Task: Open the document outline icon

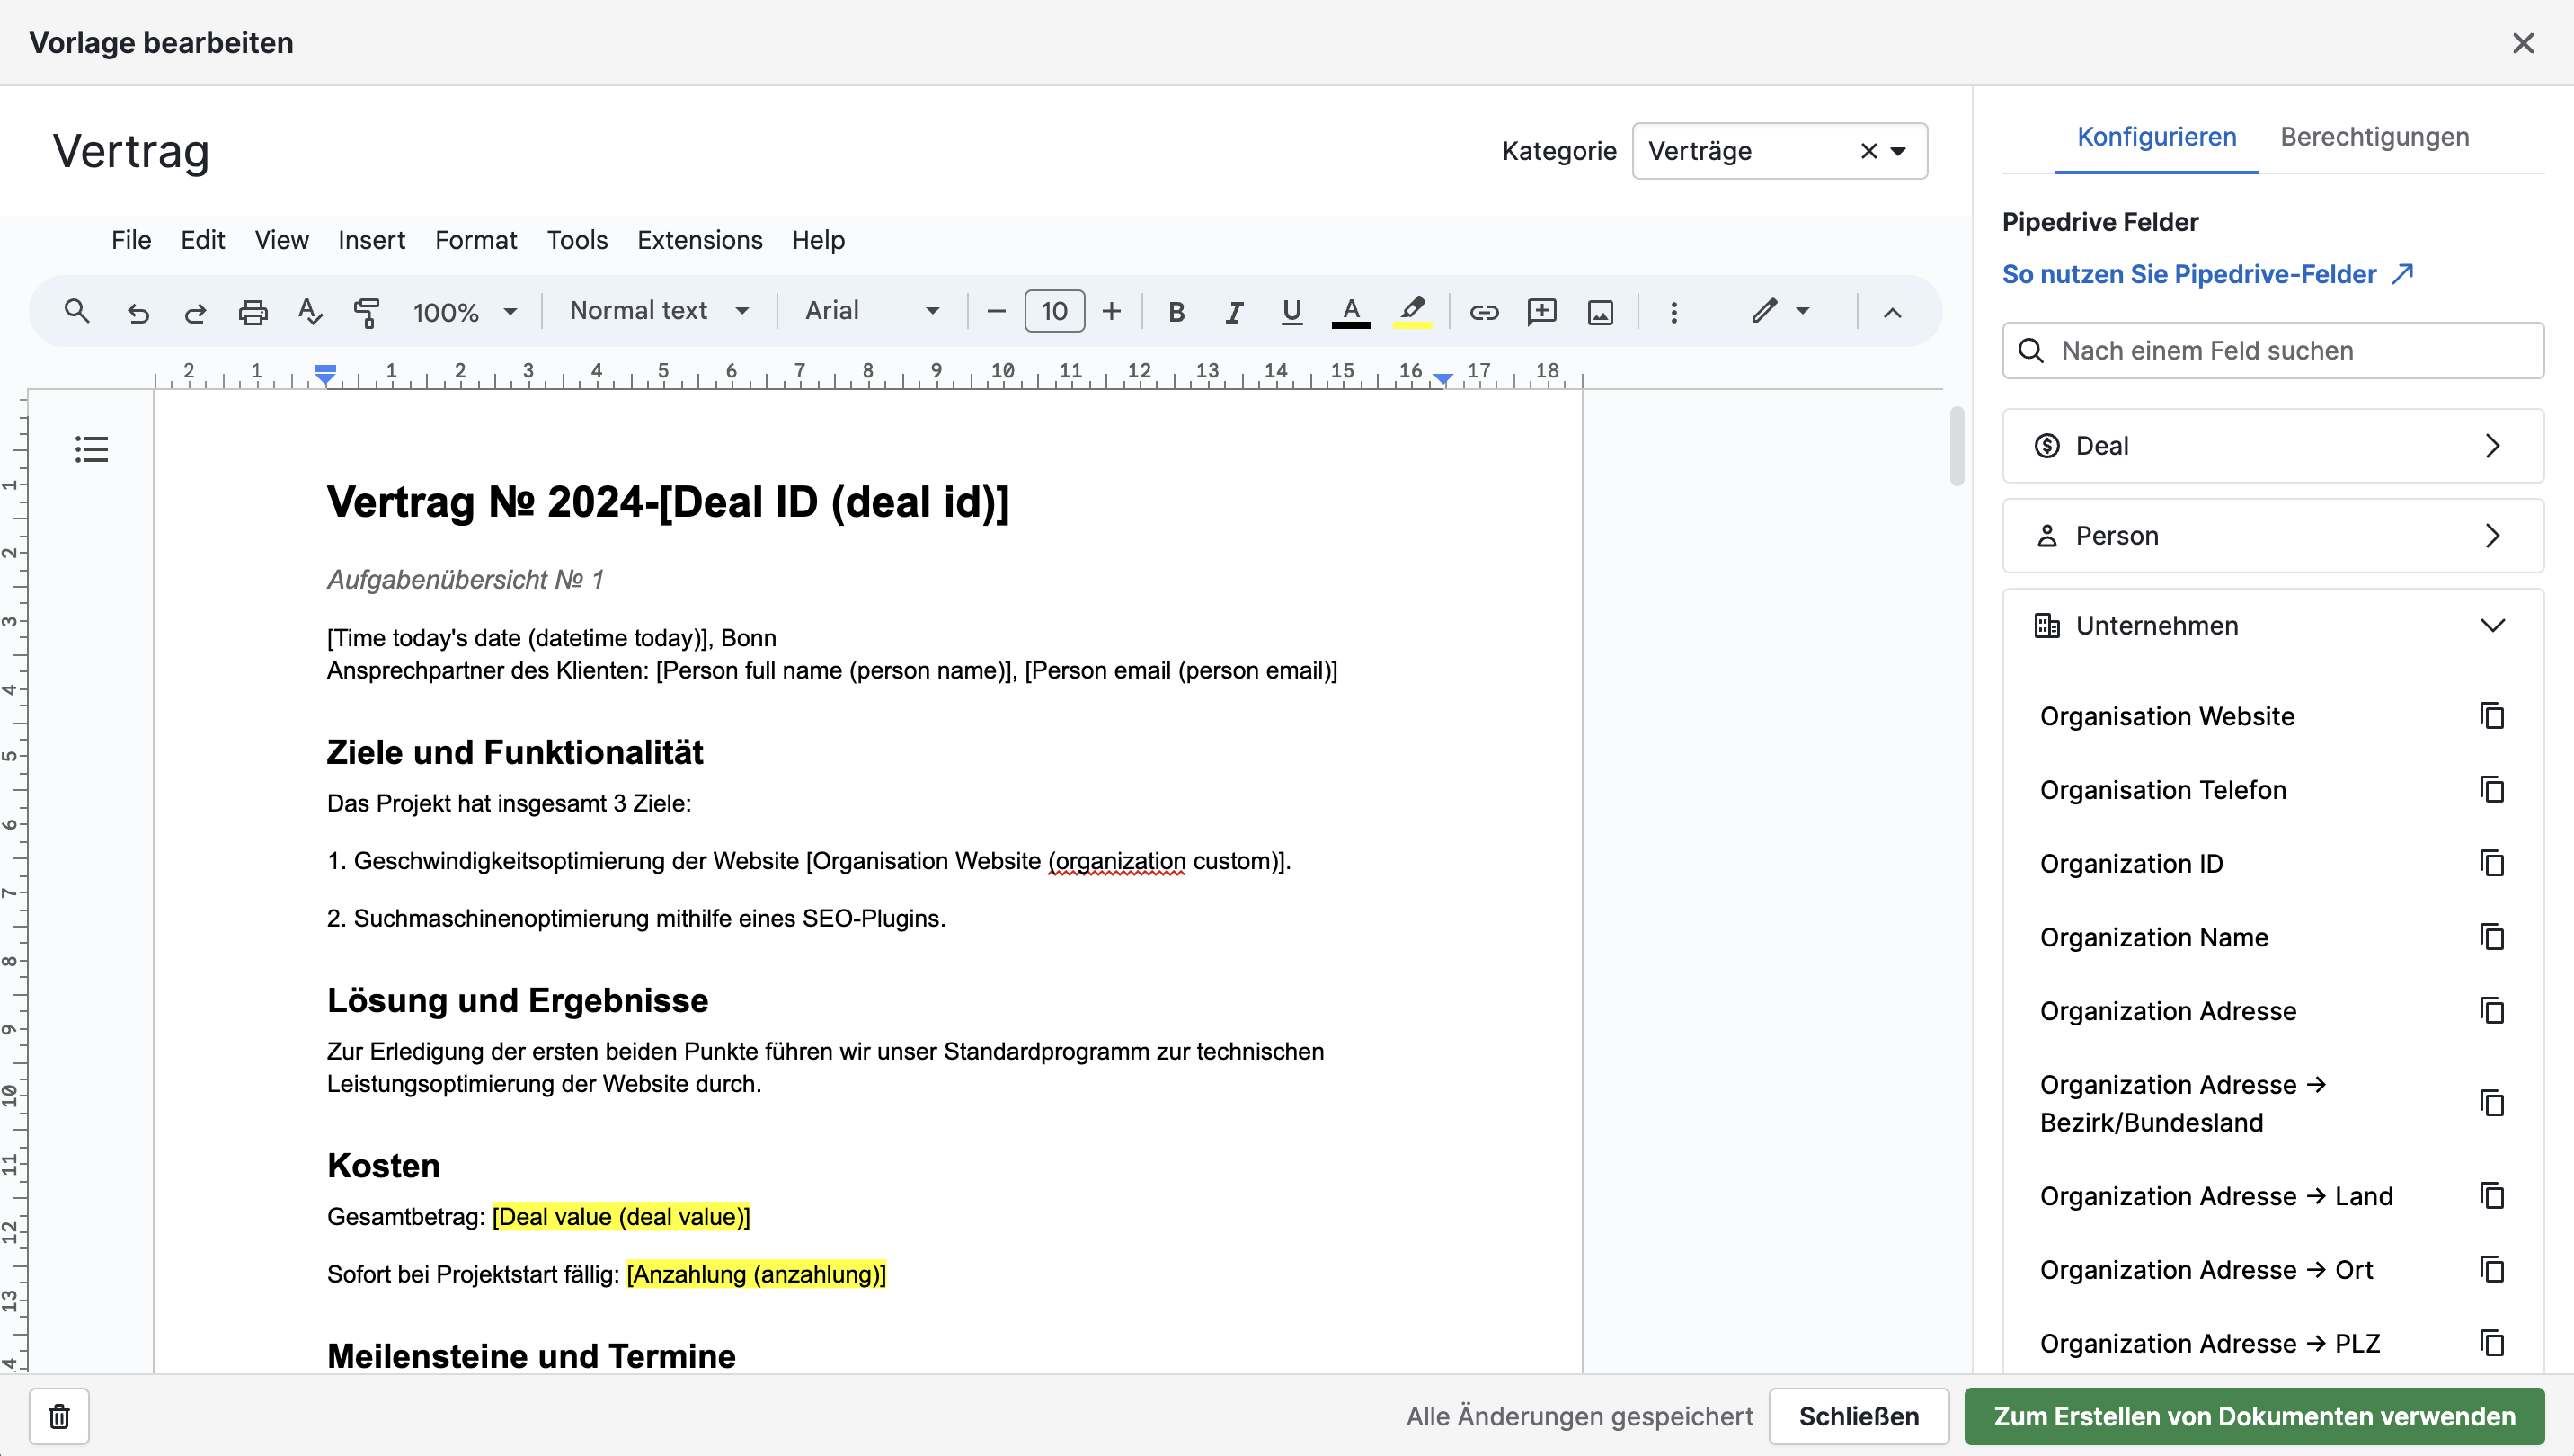Action: pos(91,449)
